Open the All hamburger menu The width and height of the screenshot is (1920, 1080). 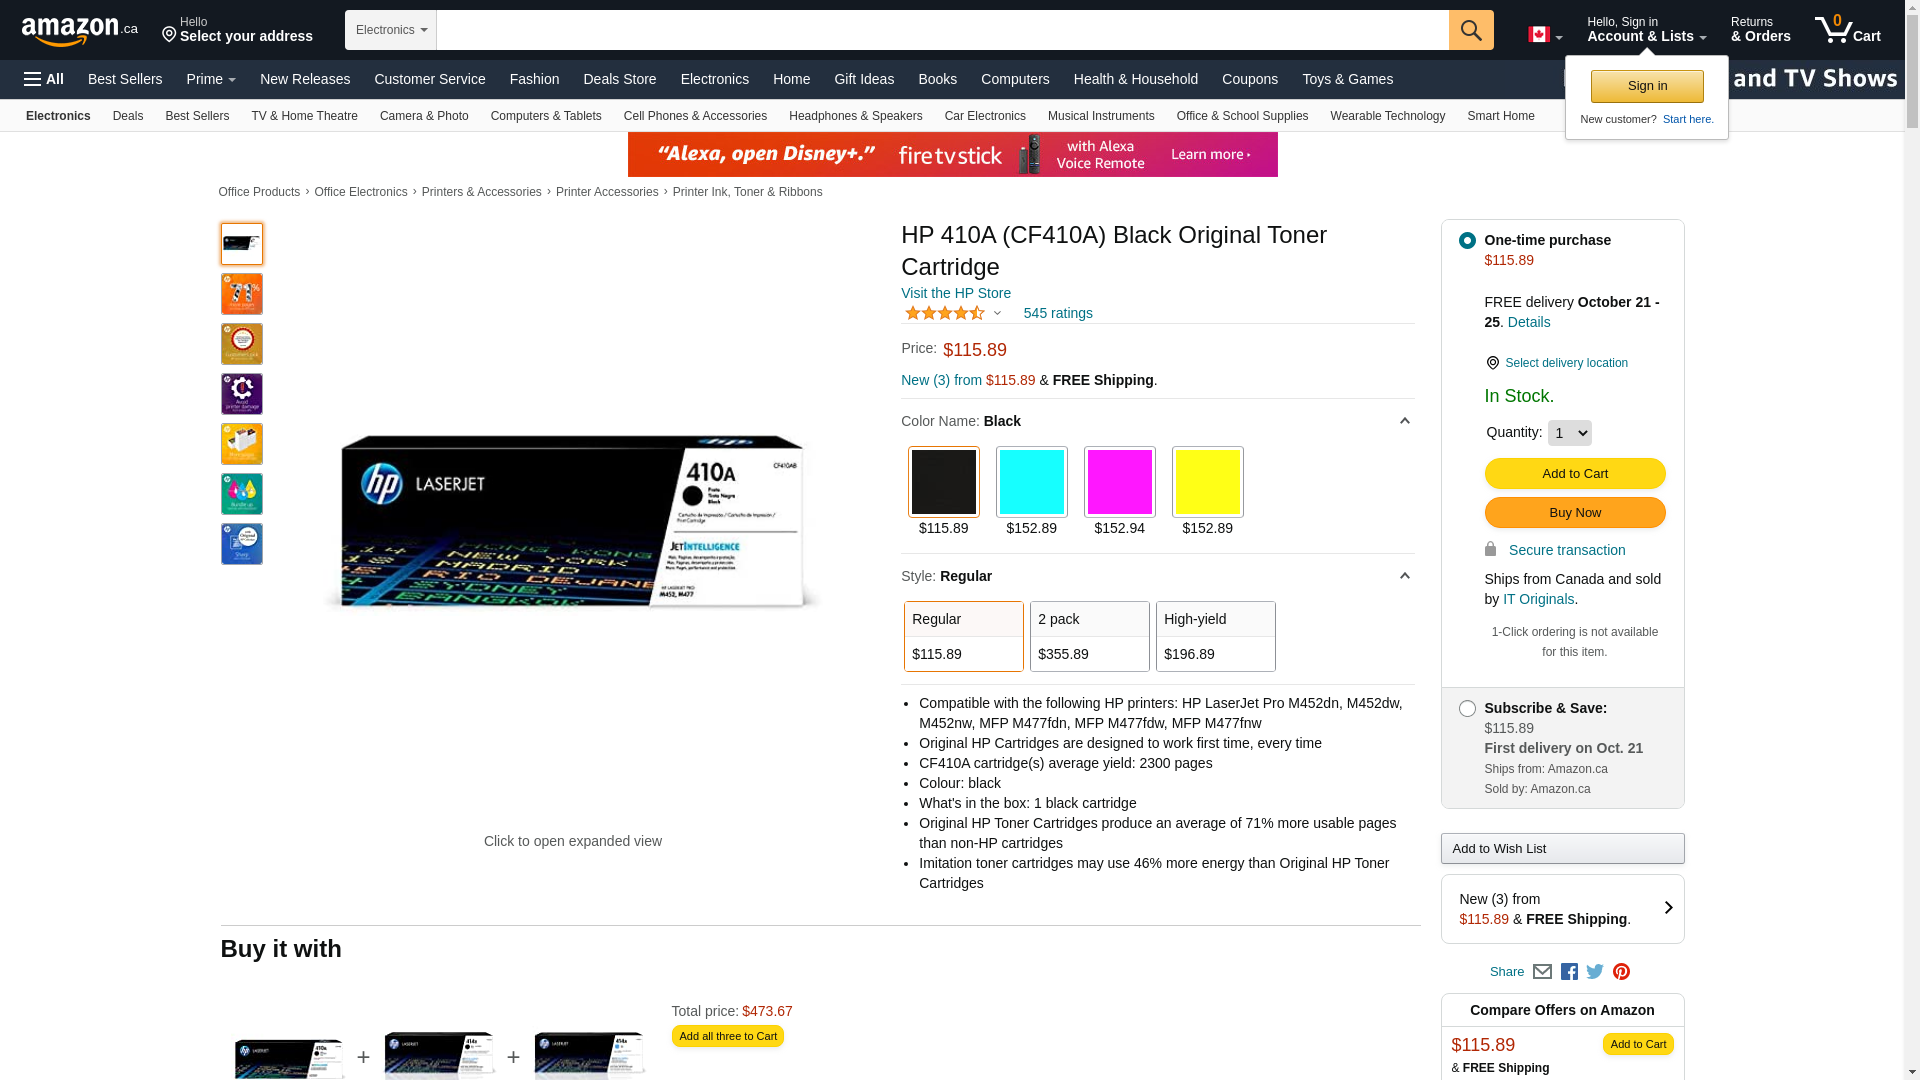click(x=44, y=79)
